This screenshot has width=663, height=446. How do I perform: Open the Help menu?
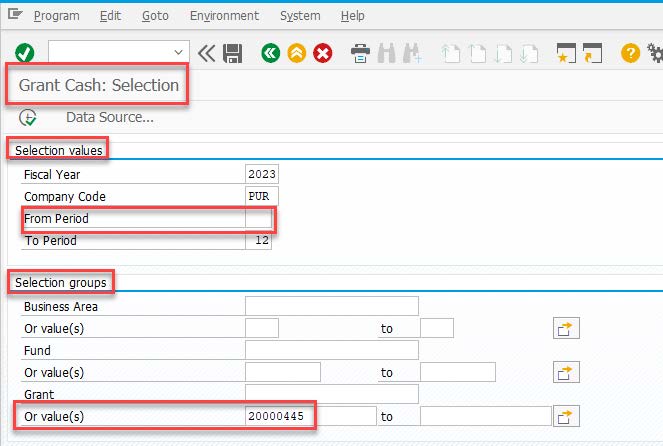(353, 16)
